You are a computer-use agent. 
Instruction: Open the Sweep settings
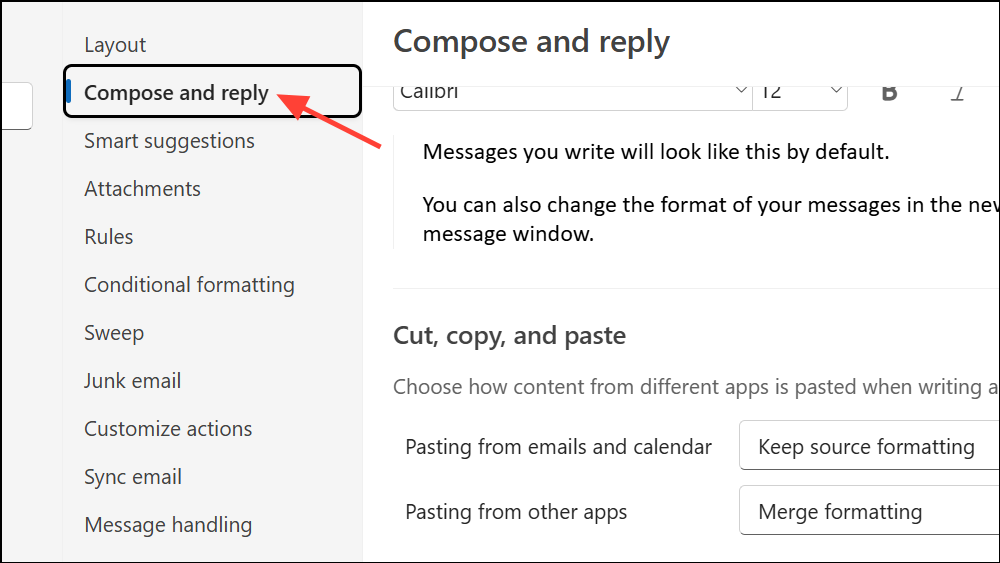coord(114,333)
